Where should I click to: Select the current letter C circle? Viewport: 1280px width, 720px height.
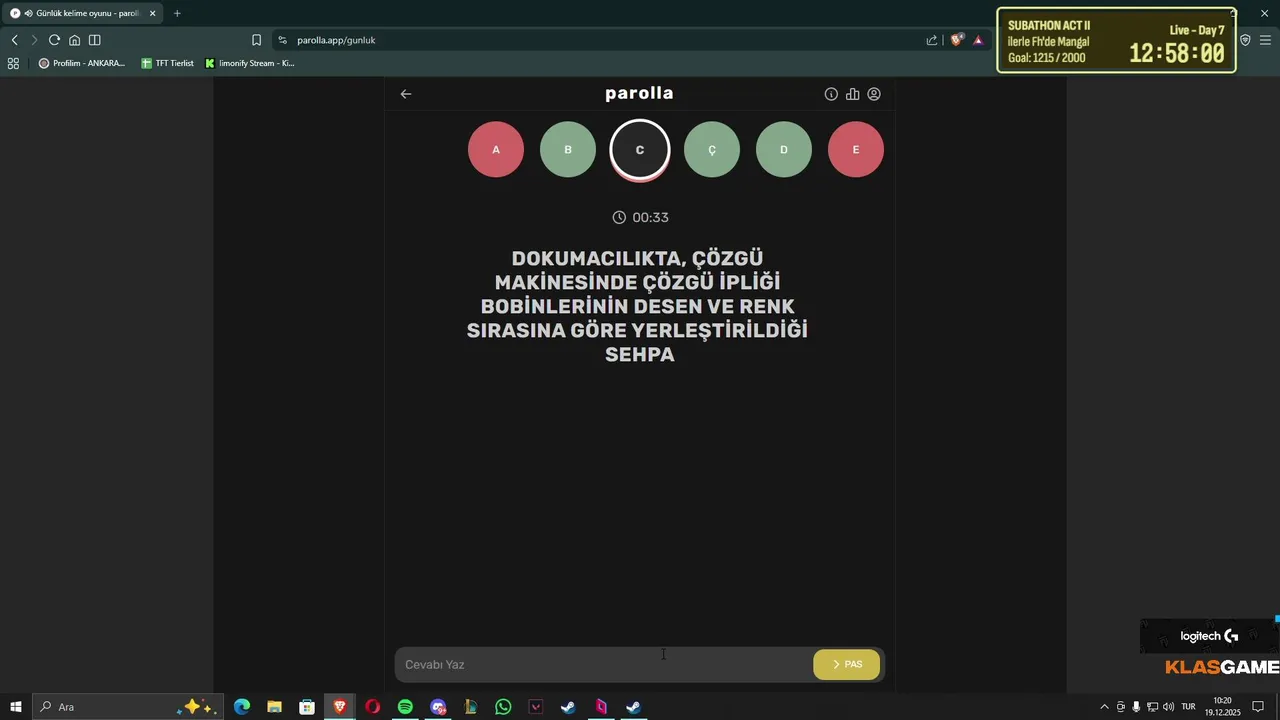coord(640,150)
